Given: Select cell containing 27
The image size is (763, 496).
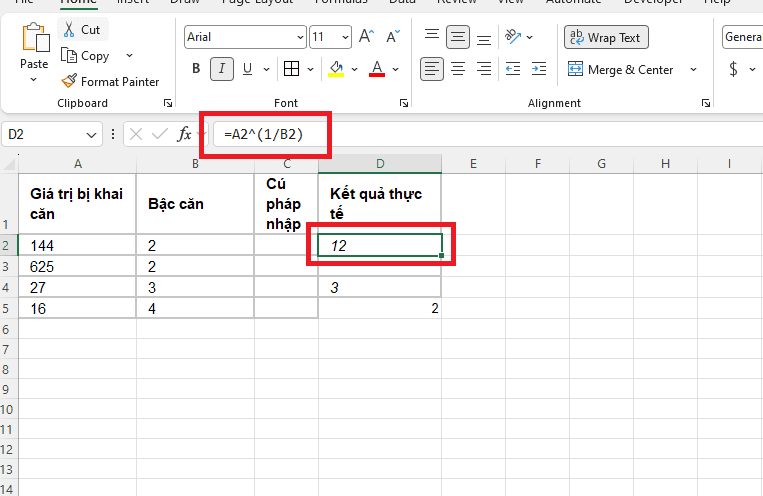Looking at the screenshot, I should point(77,287).
